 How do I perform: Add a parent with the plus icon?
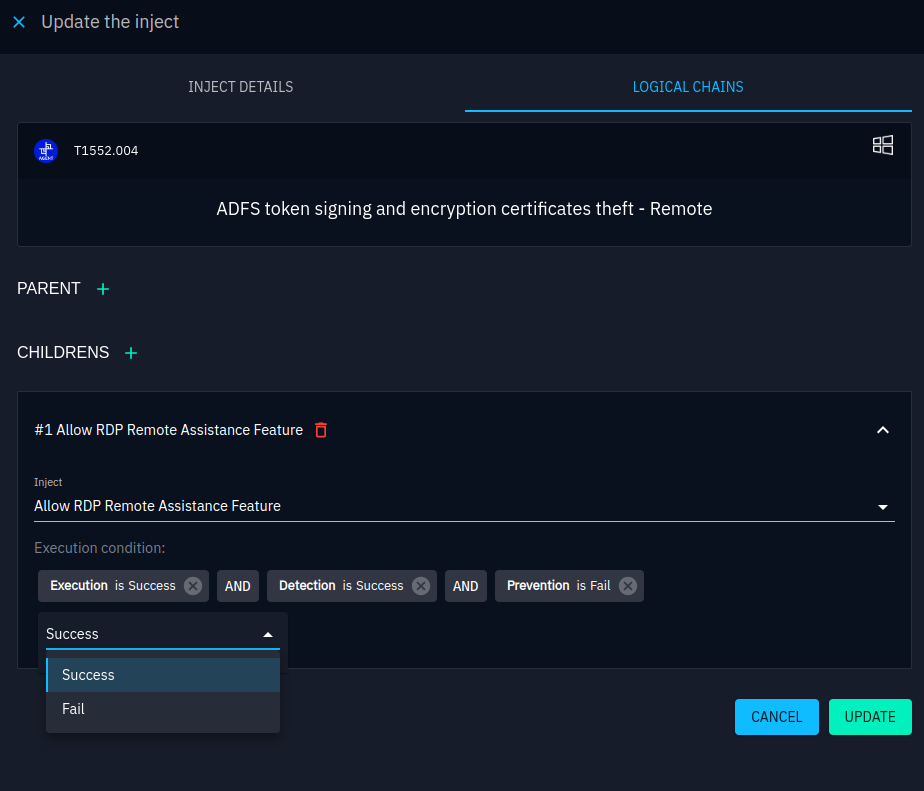point(103,289)
